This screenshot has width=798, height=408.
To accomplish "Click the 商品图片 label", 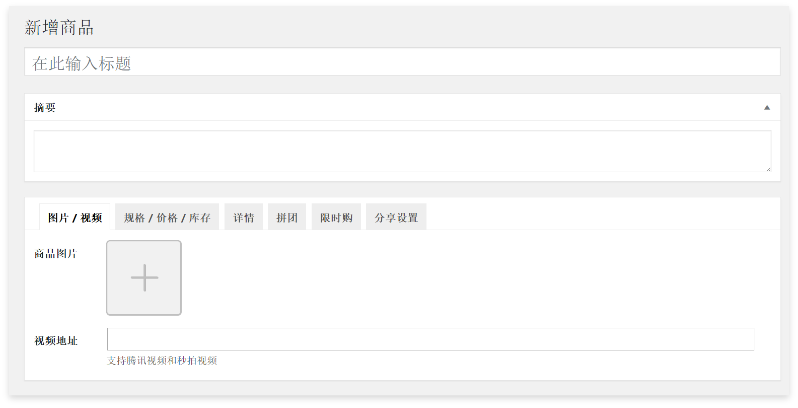I will (x=55, y=253).
